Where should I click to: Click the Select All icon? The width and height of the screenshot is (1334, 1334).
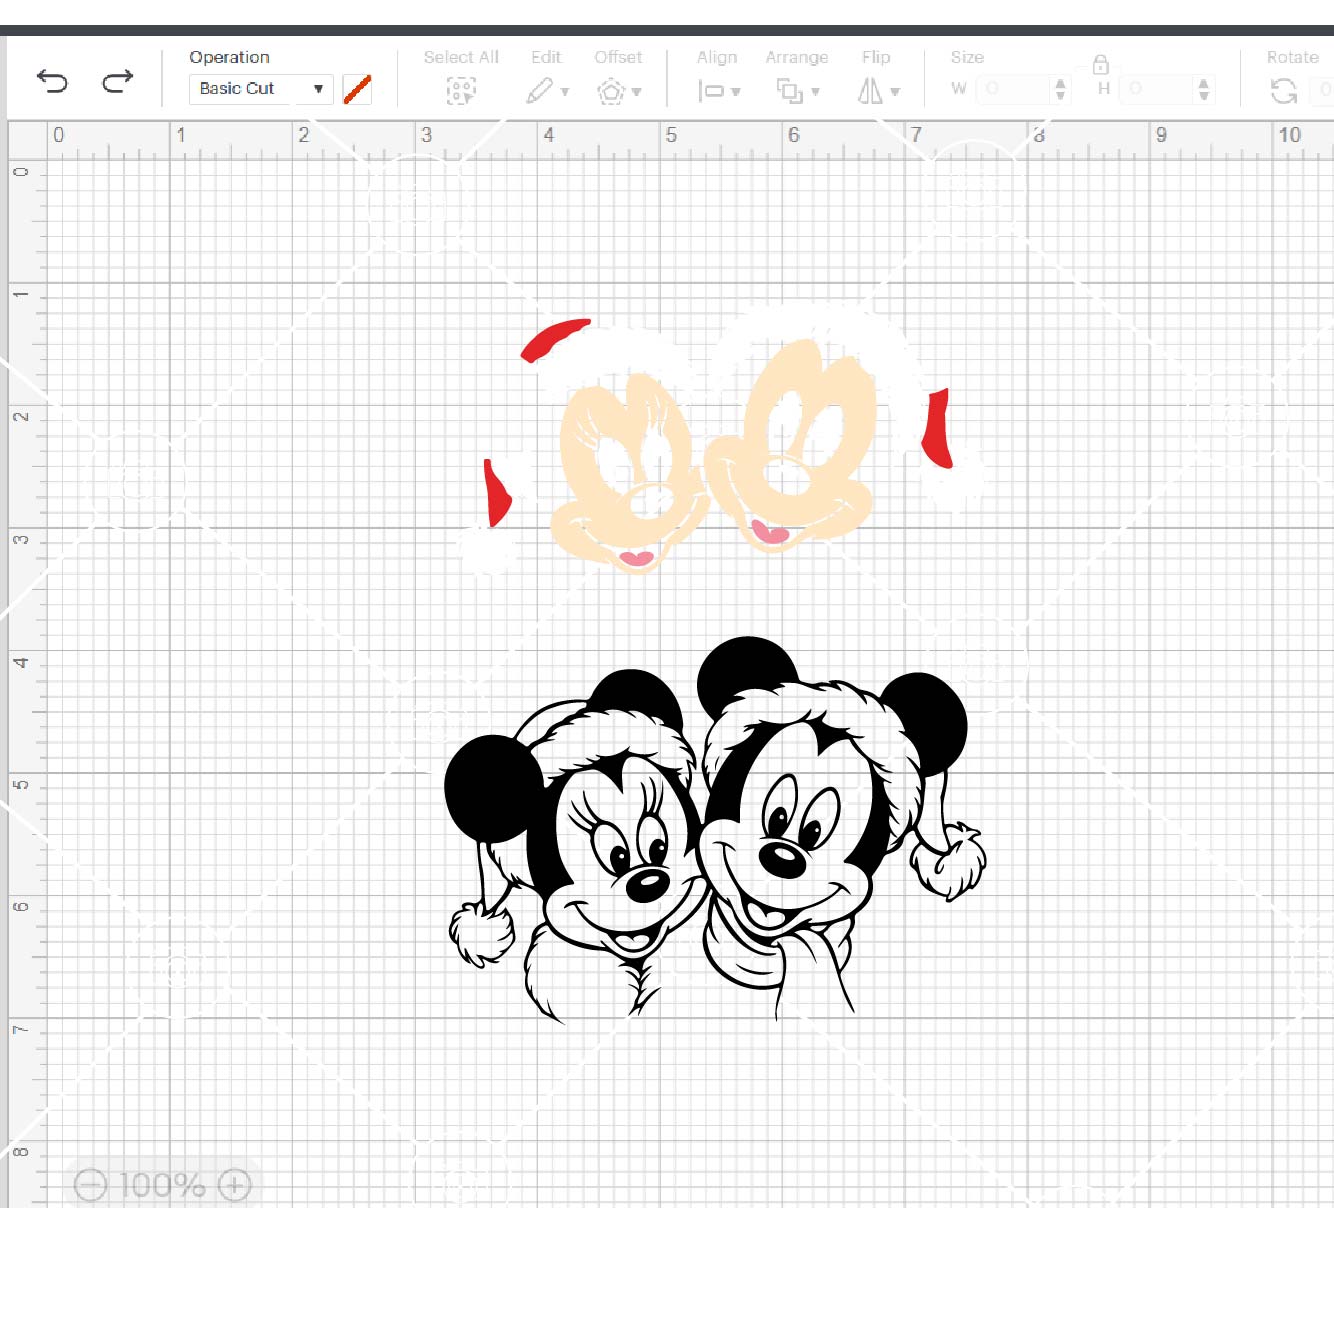point(461,92)
